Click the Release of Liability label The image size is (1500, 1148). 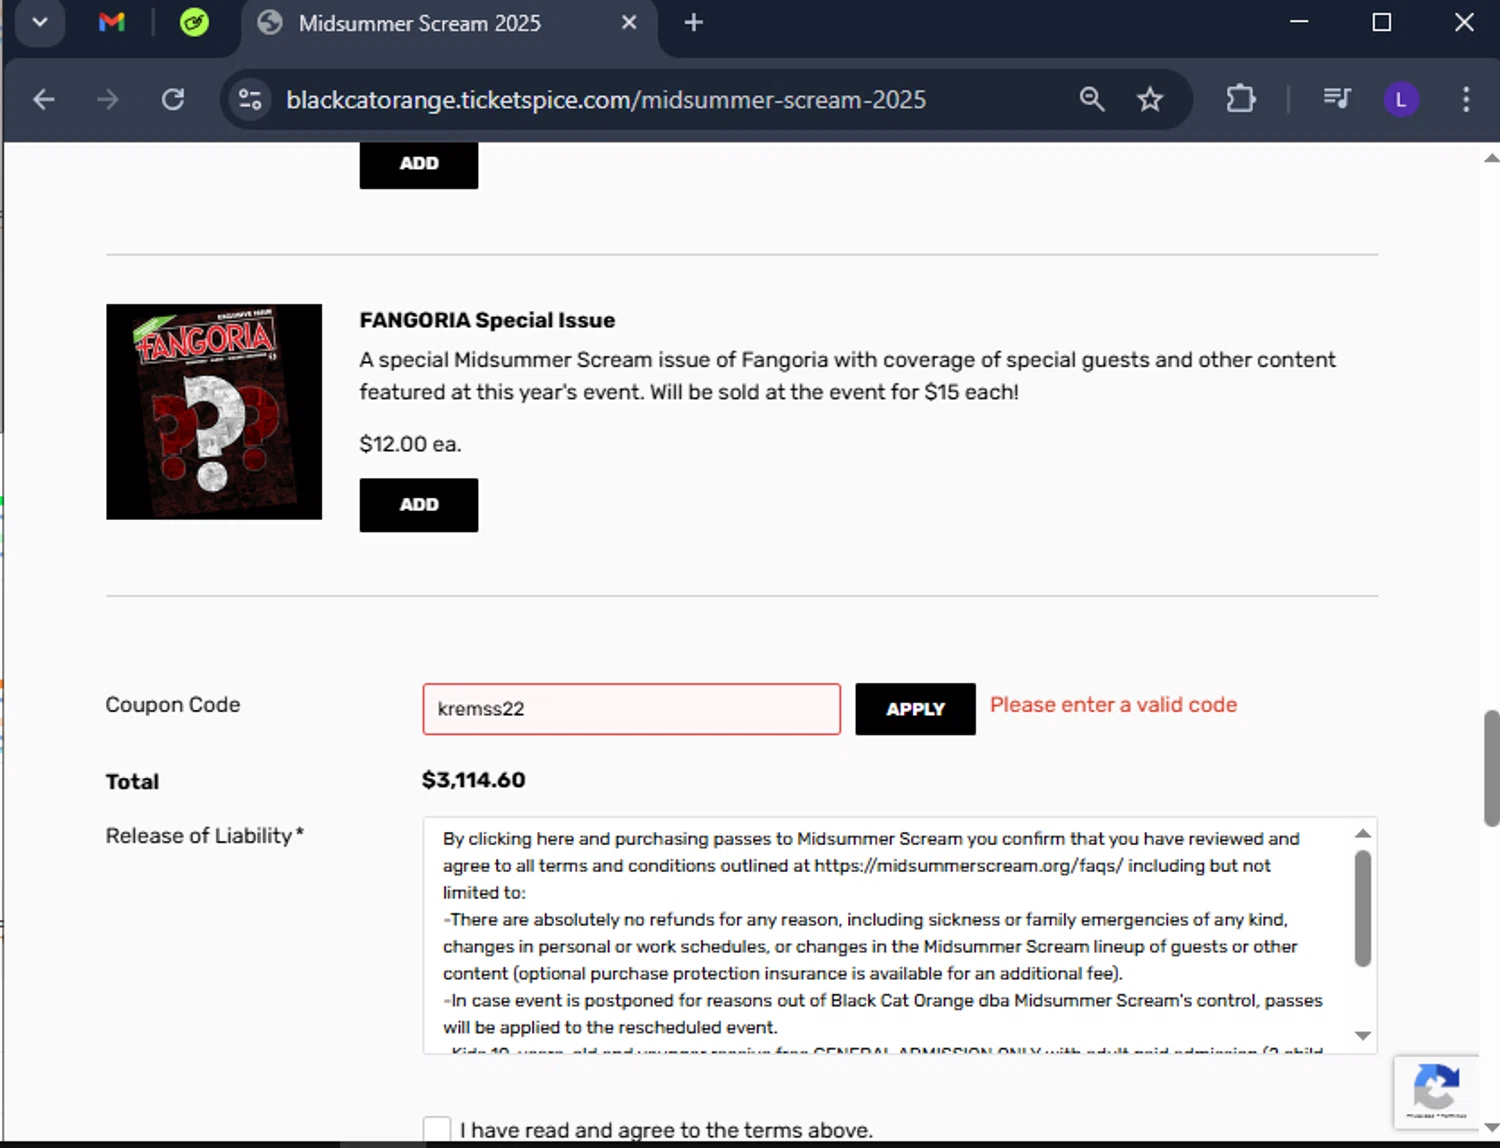(205, 836)
